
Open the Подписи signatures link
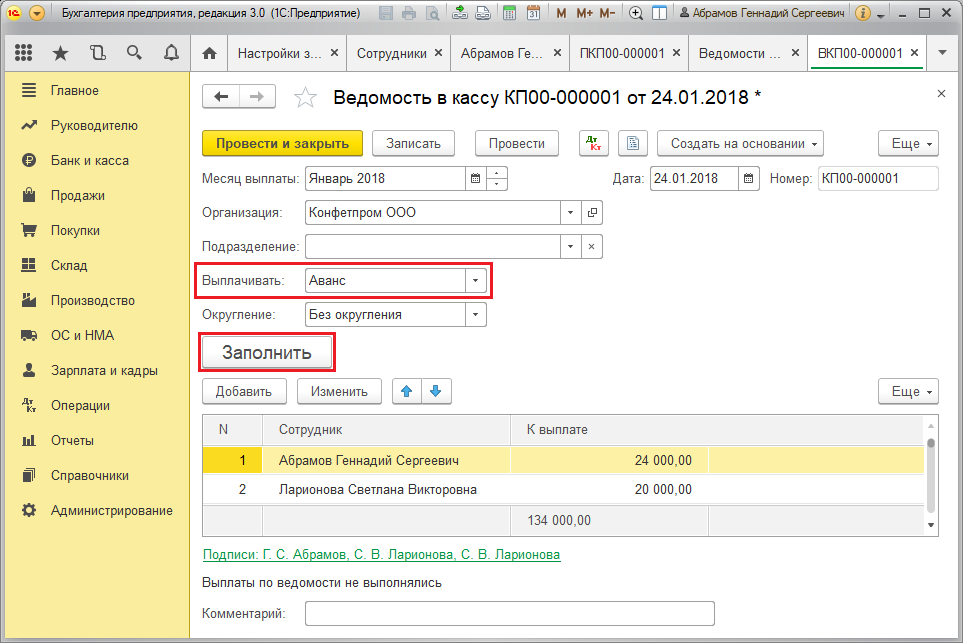point(381,555)
